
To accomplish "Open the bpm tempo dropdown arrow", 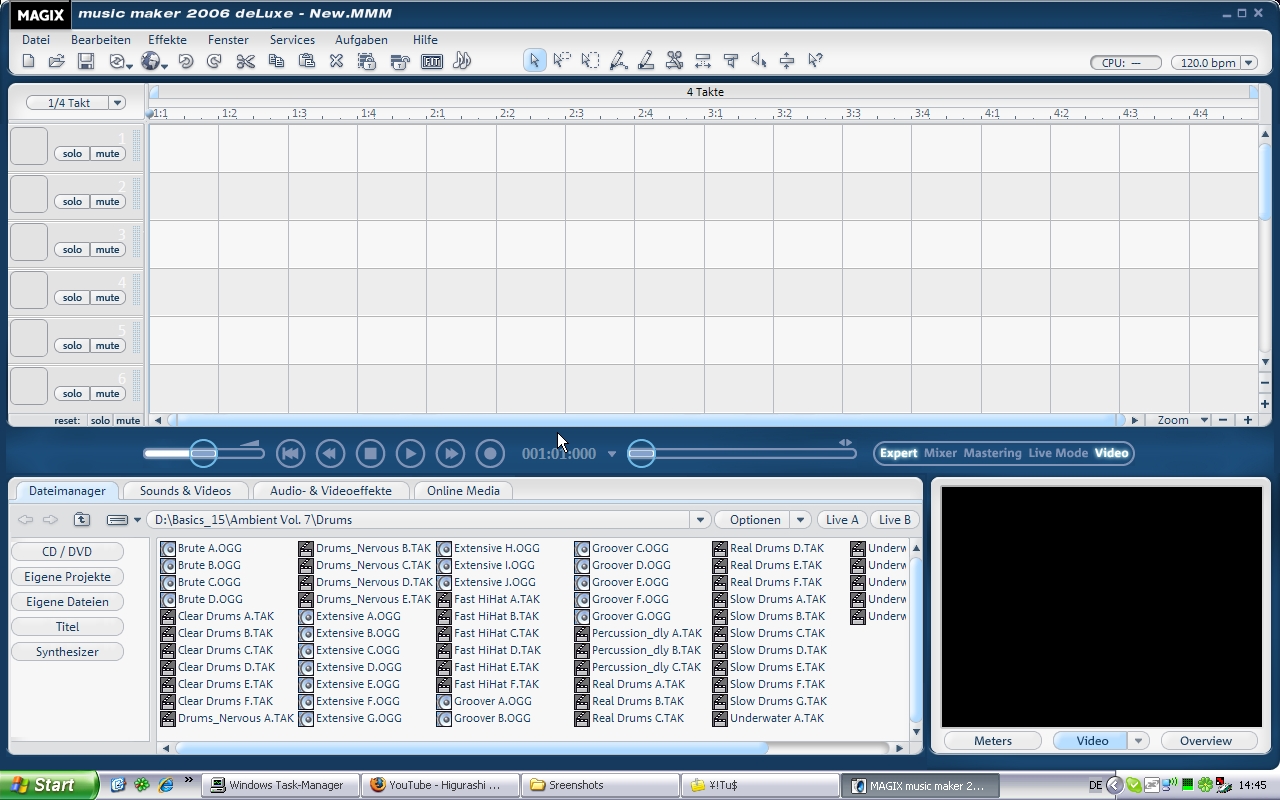I will coord(1248,63).
